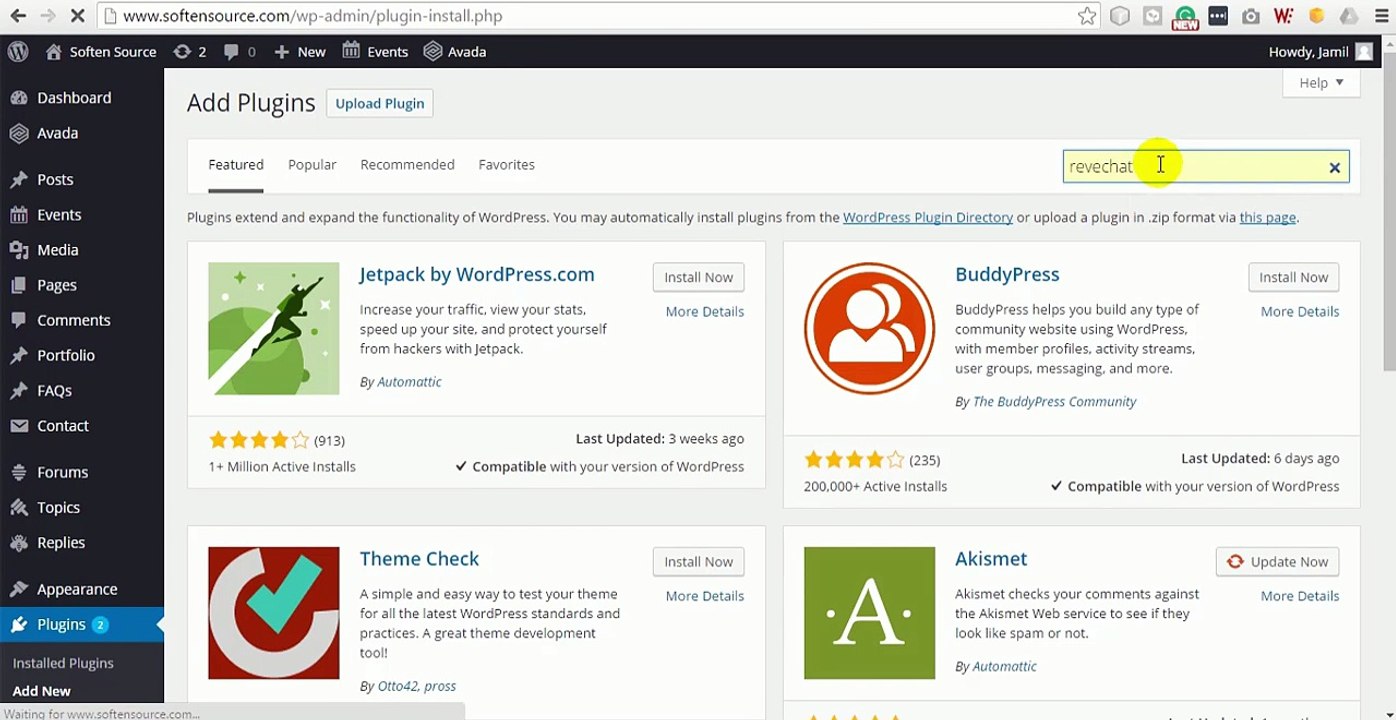This screenshot has height=720, width=1396.
Task: Install the Jetpack plugin now
Action: (x=699, y=277)
